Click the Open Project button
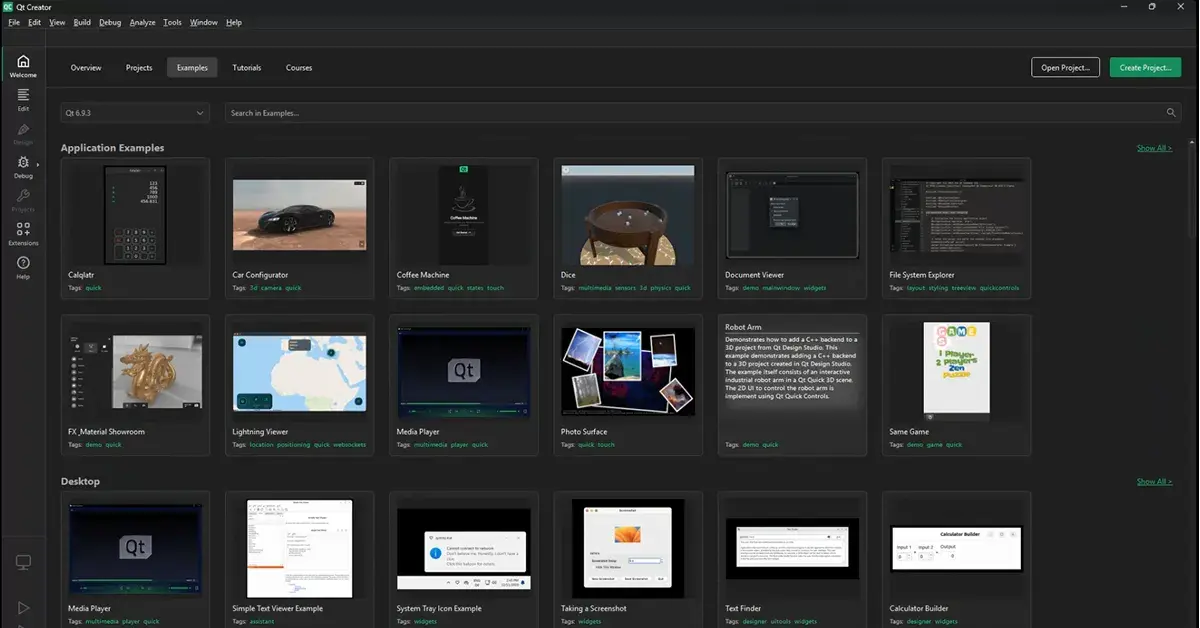Viewport: 1200px width, 628px height. click(x=1065, y=68)
